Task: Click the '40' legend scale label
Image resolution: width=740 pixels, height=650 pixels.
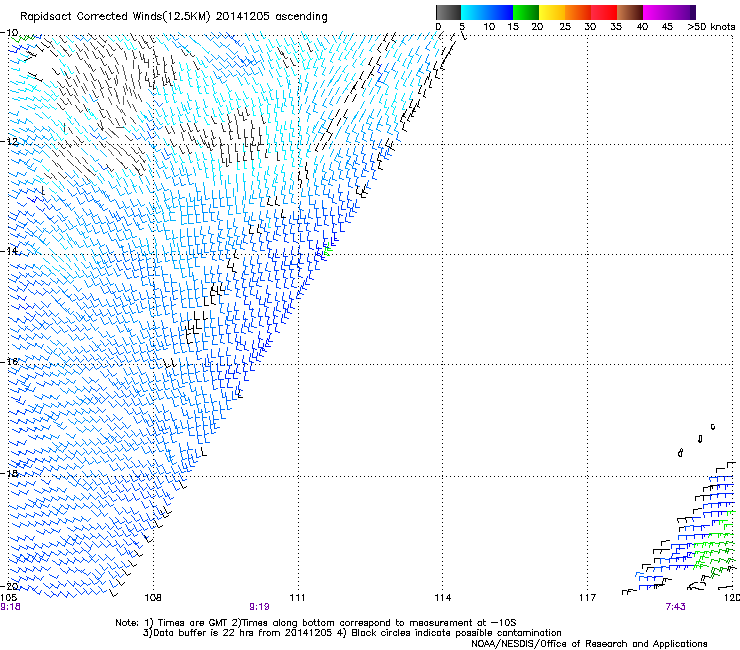Action: tap(642, 27)
